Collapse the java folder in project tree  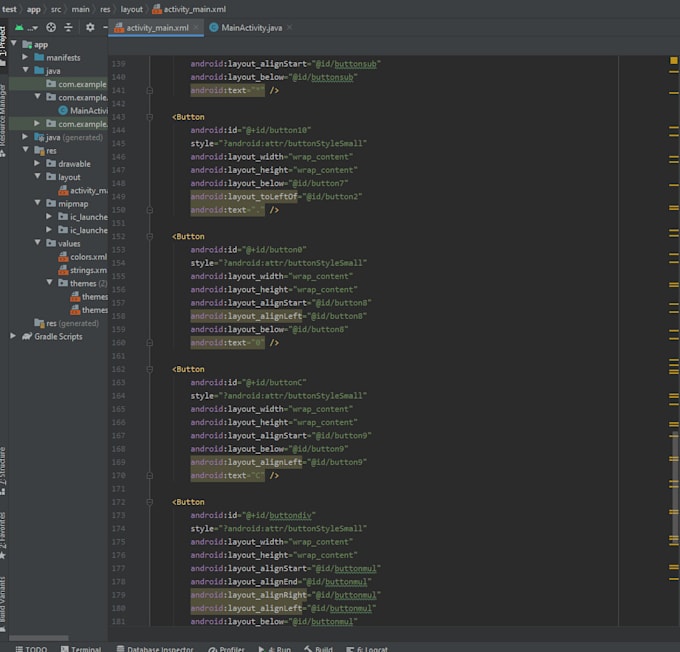(x=26, y=70)
